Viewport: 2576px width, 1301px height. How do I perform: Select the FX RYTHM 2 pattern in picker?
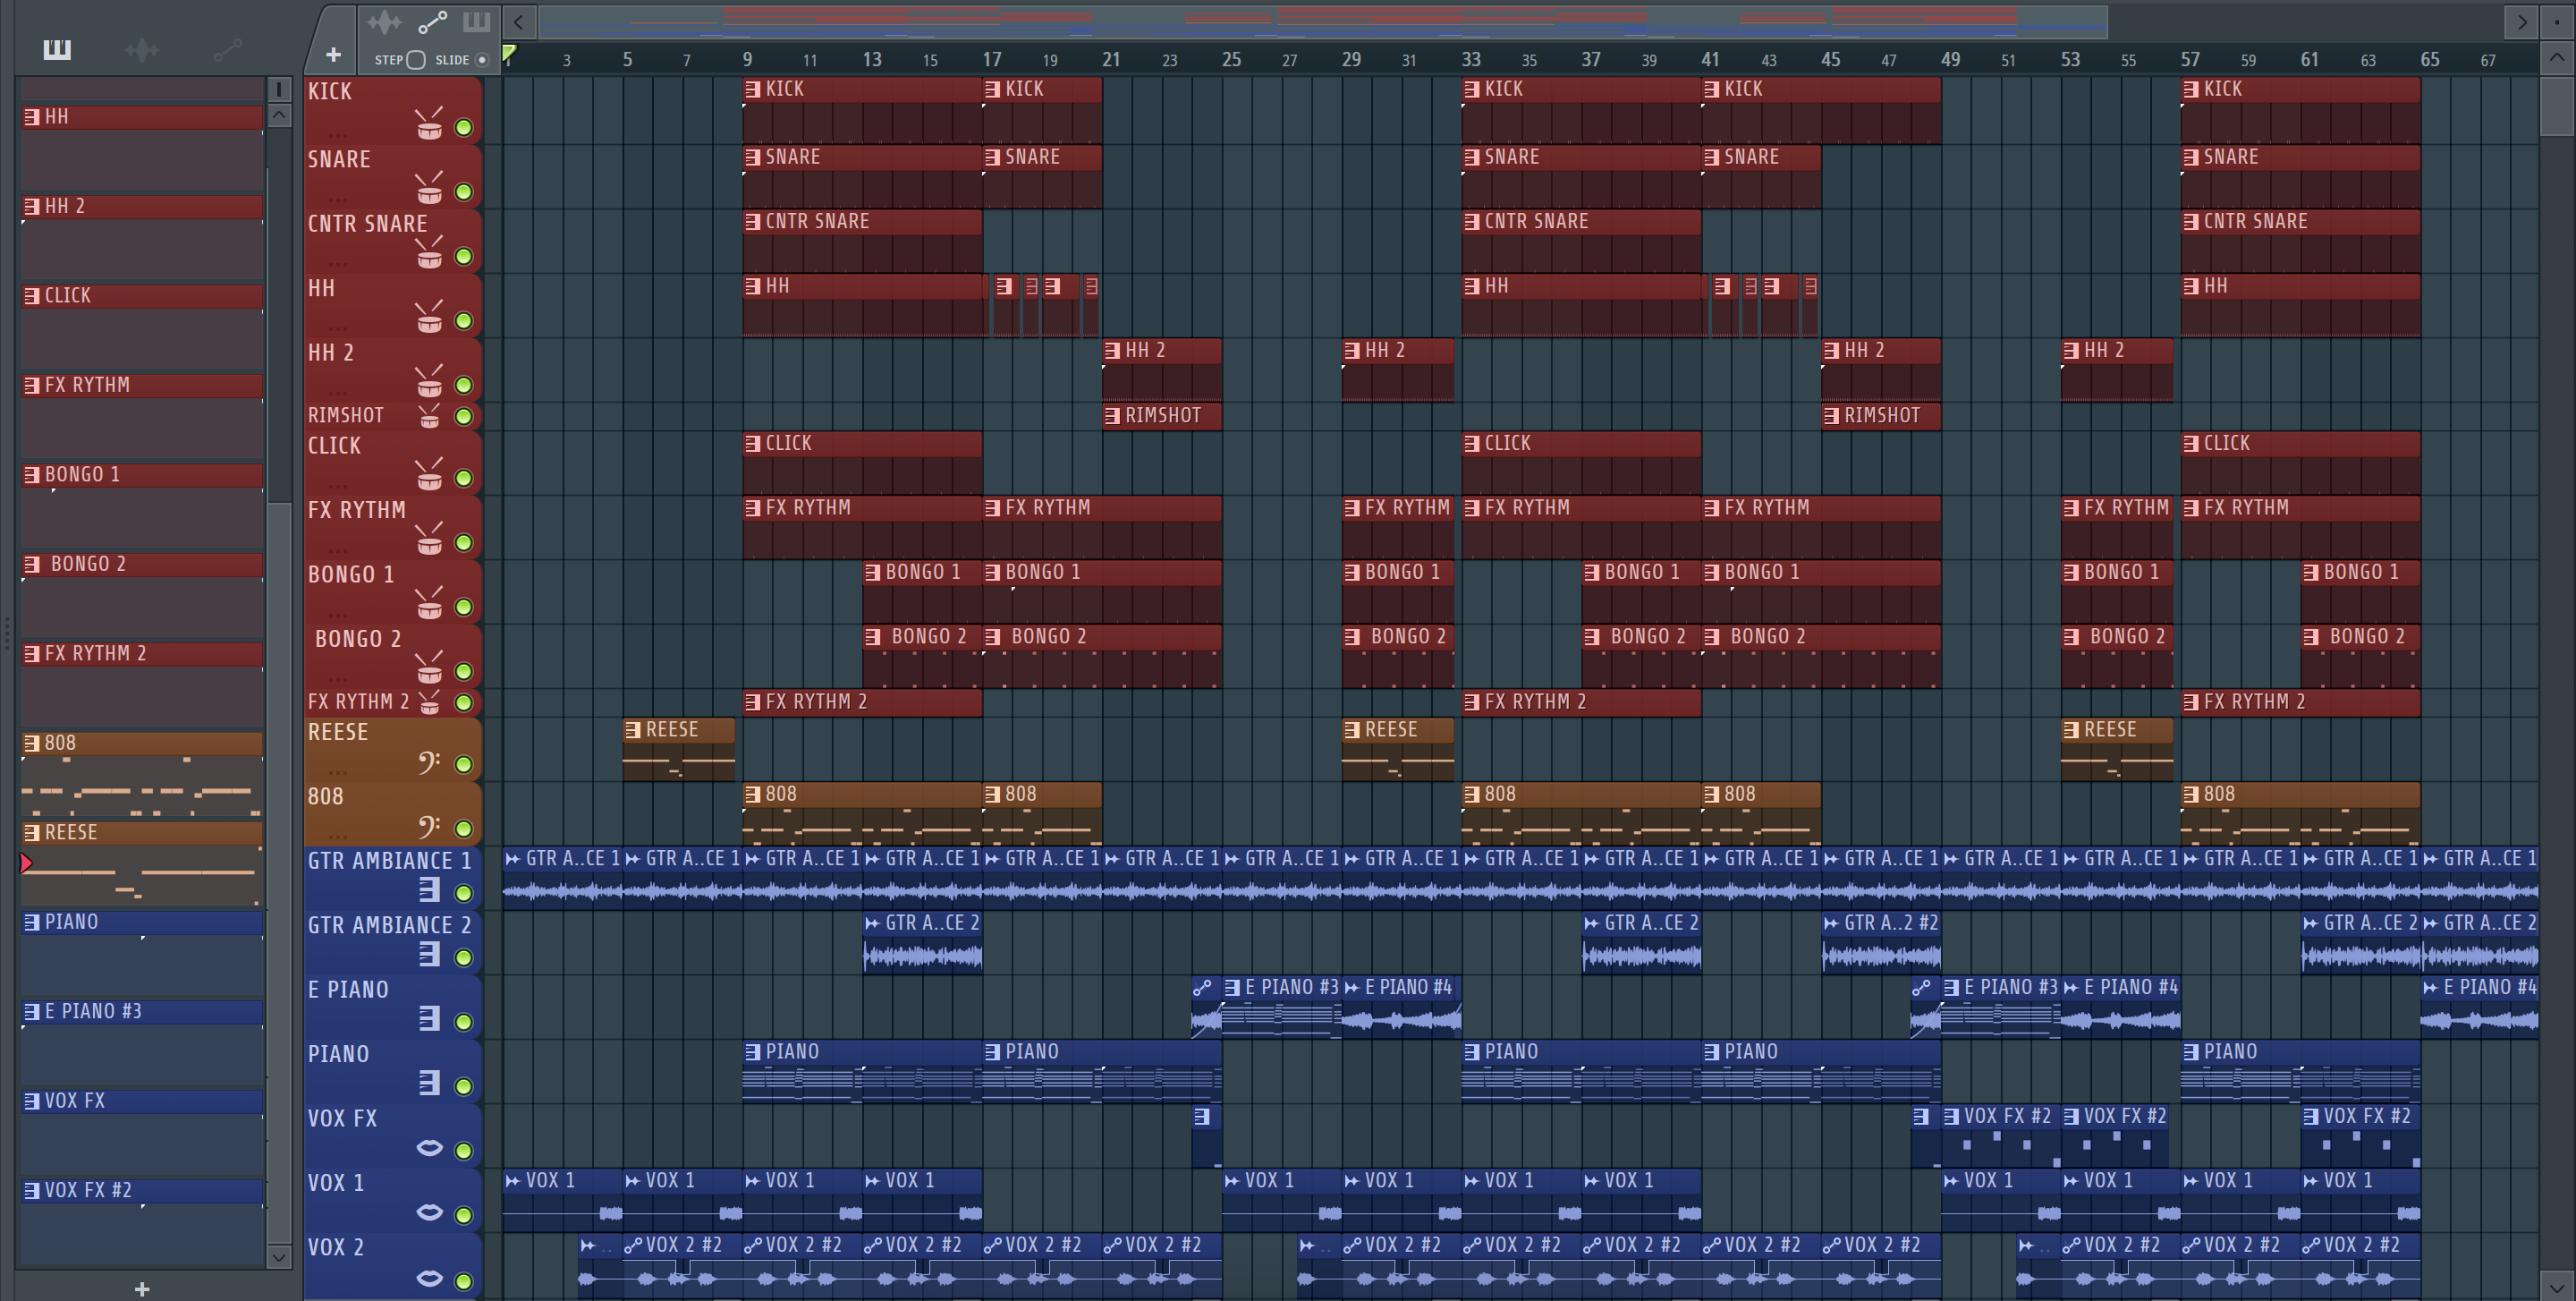pyautogui.click(x=142, y=654)
